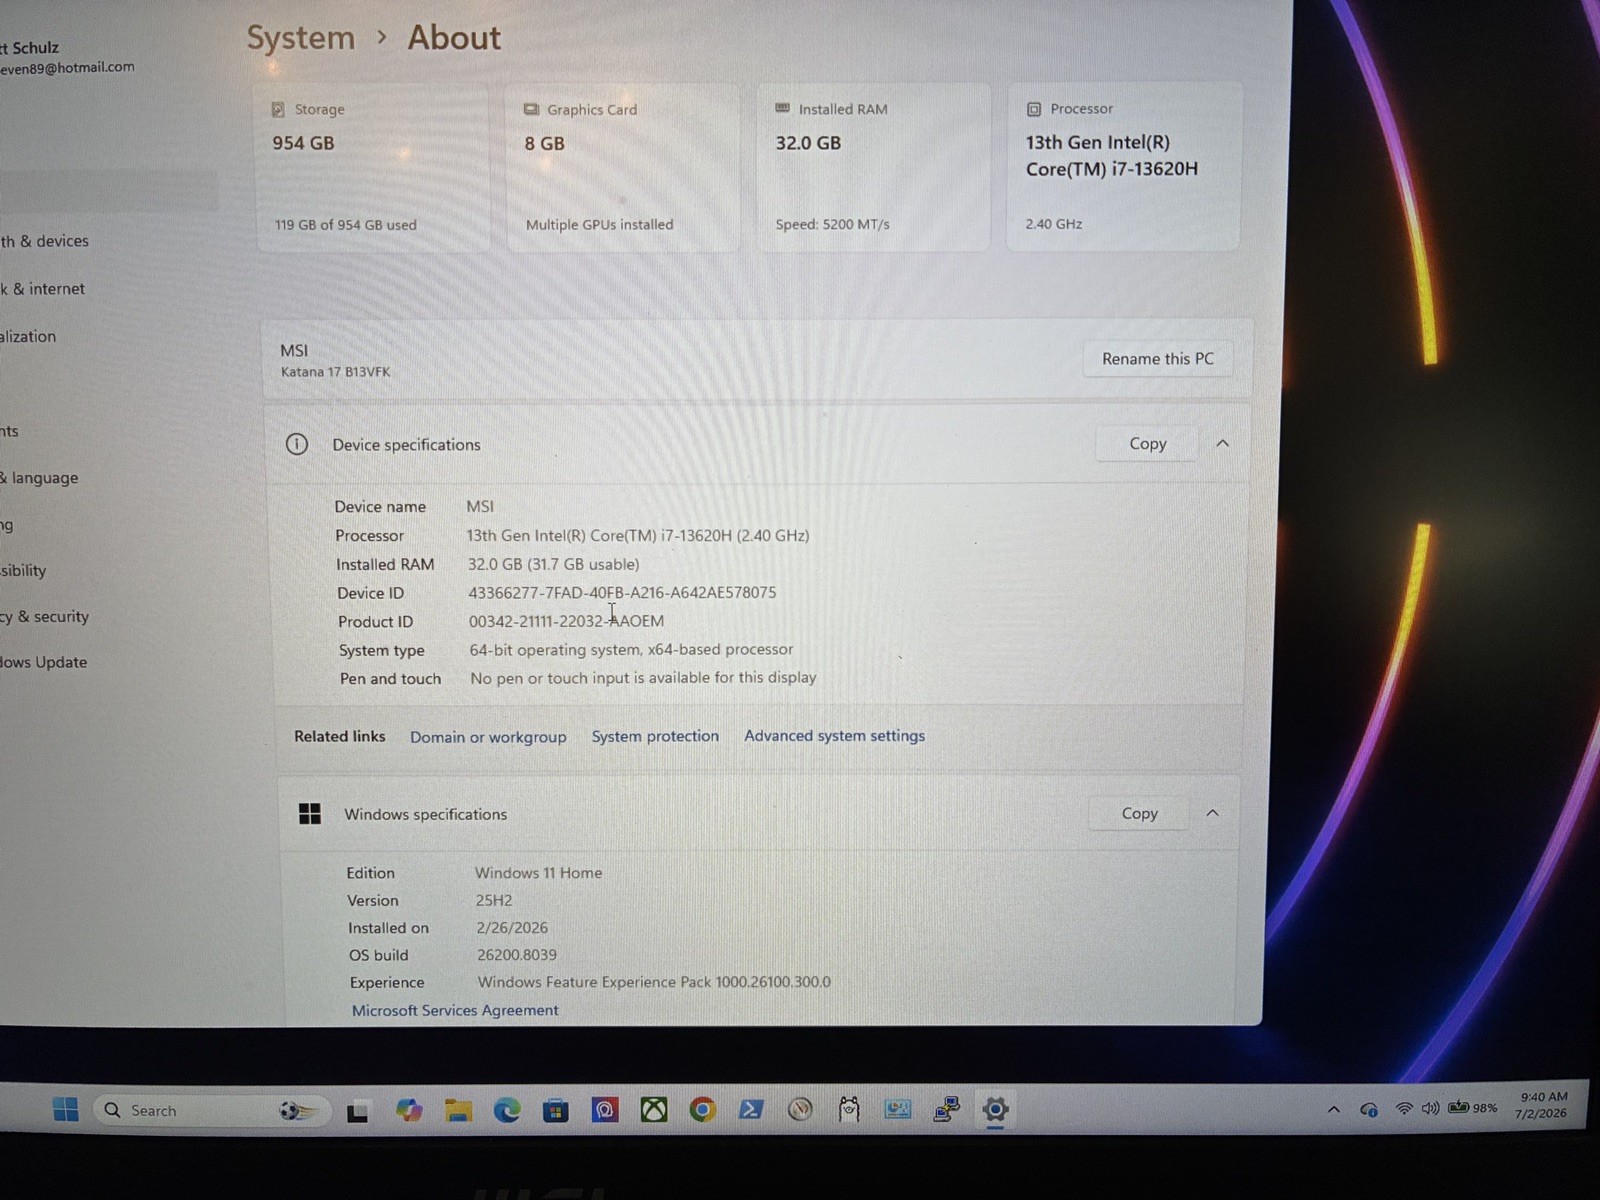This screenshot has height=1200, width=1600.
Task: Click the taskbar Search box
Action: point(212,1110)
